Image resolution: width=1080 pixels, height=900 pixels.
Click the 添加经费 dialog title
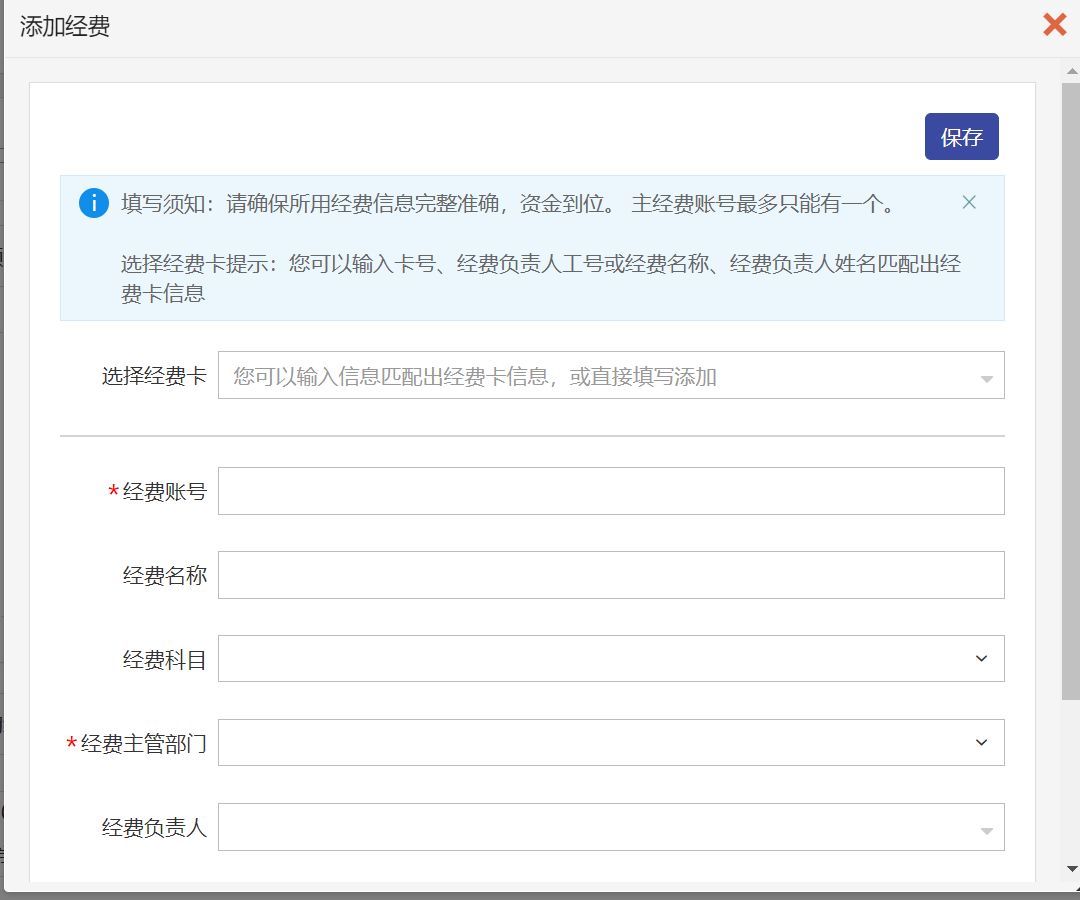click(65, 27)
